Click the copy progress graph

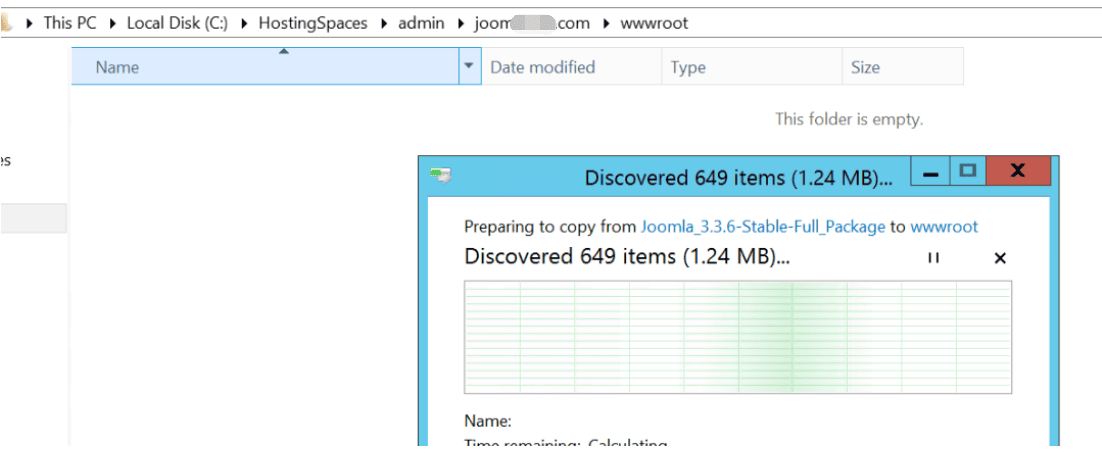(738, 337)
